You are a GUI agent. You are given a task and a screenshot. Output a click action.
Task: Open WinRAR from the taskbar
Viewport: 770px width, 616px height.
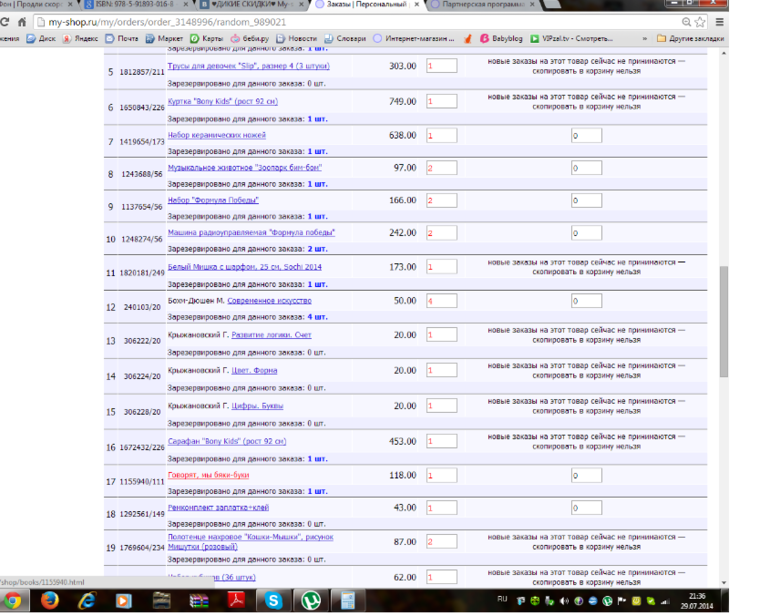(199, 600)
